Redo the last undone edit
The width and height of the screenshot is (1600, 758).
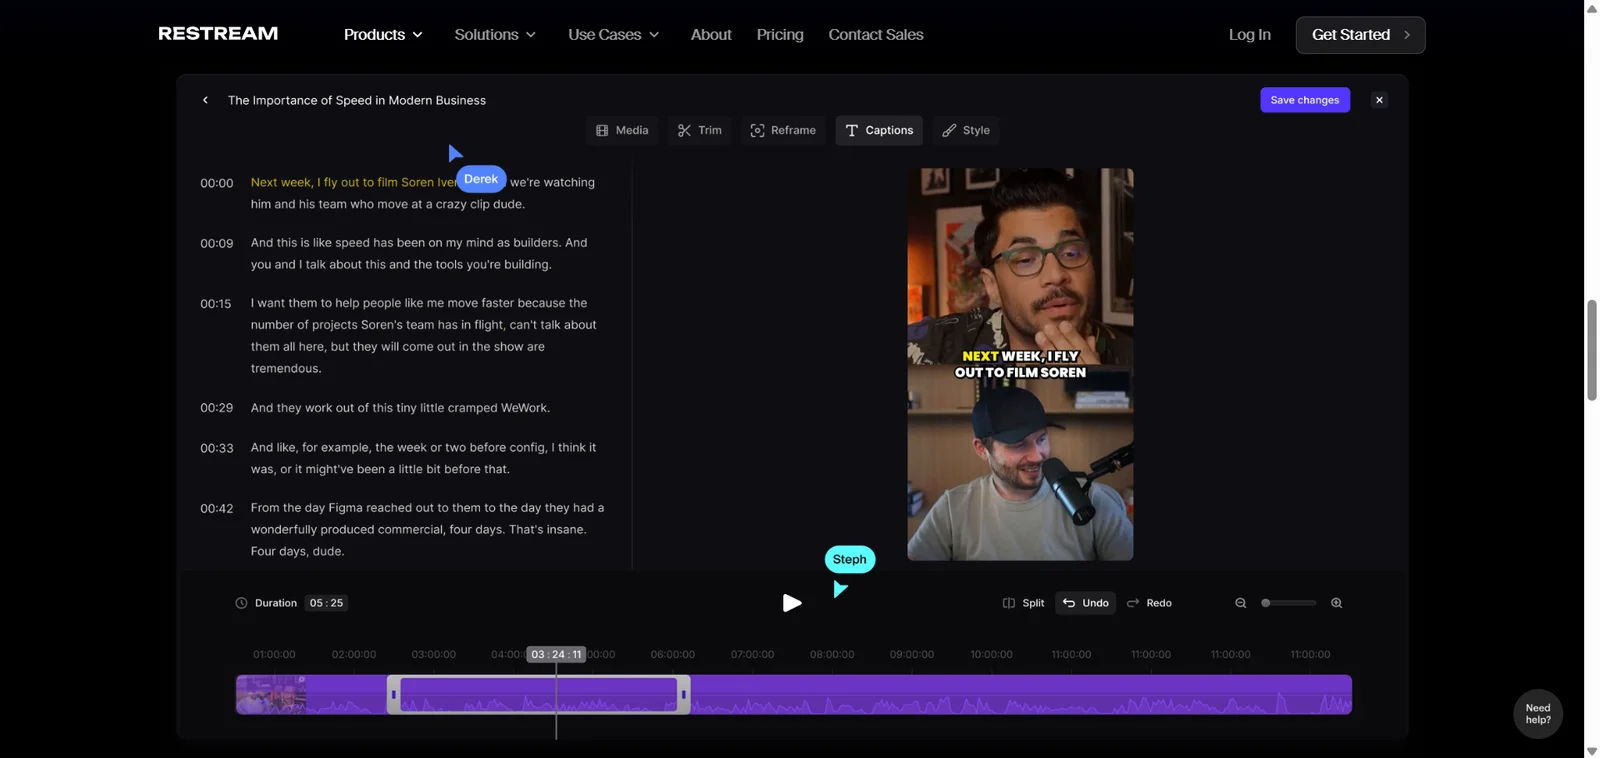[x=1149, y=603]
